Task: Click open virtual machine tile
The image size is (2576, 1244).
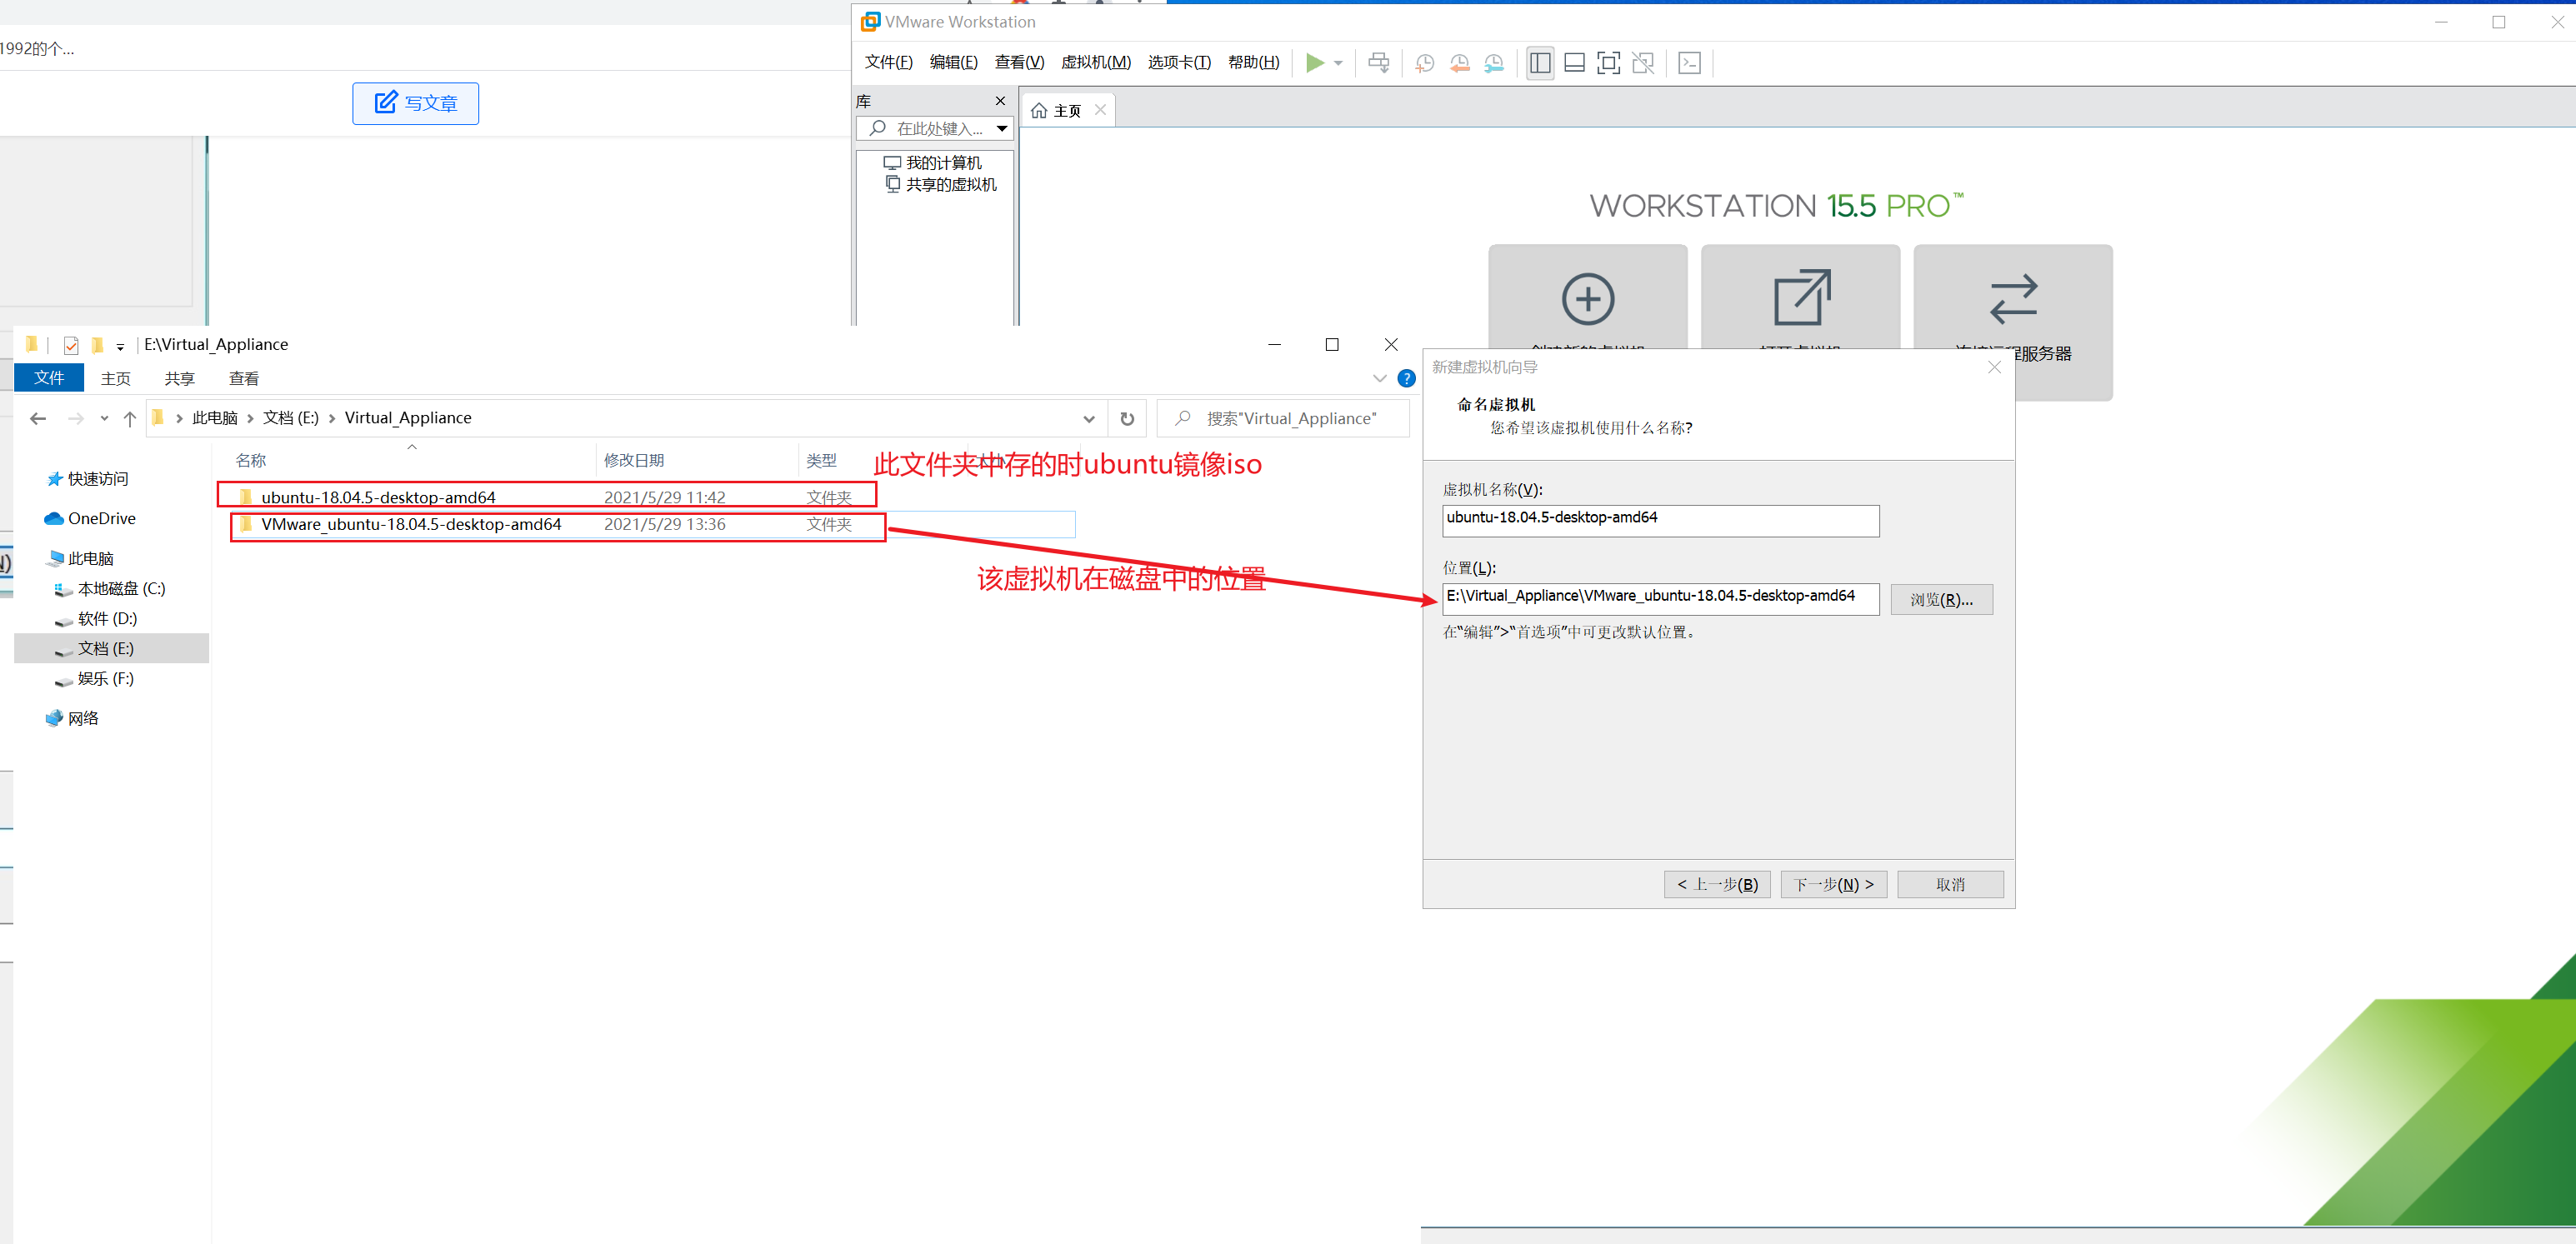Action: pos(1801,297)
